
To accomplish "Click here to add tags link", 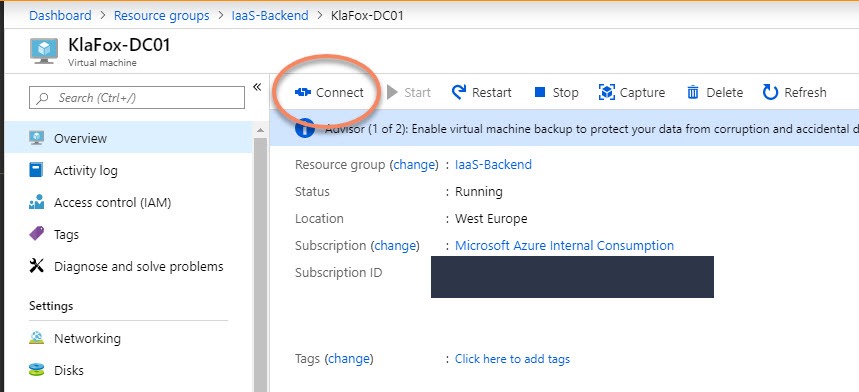I will pyautogui.click(x=512, y=359).
